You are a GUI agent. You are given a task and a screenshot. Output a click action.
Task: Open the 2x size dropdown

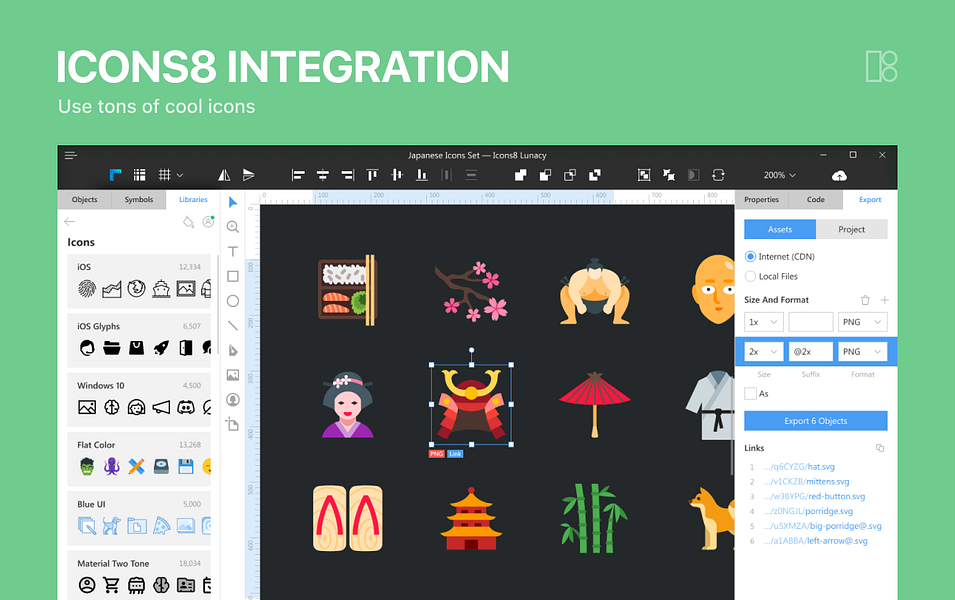click(763, 351)
